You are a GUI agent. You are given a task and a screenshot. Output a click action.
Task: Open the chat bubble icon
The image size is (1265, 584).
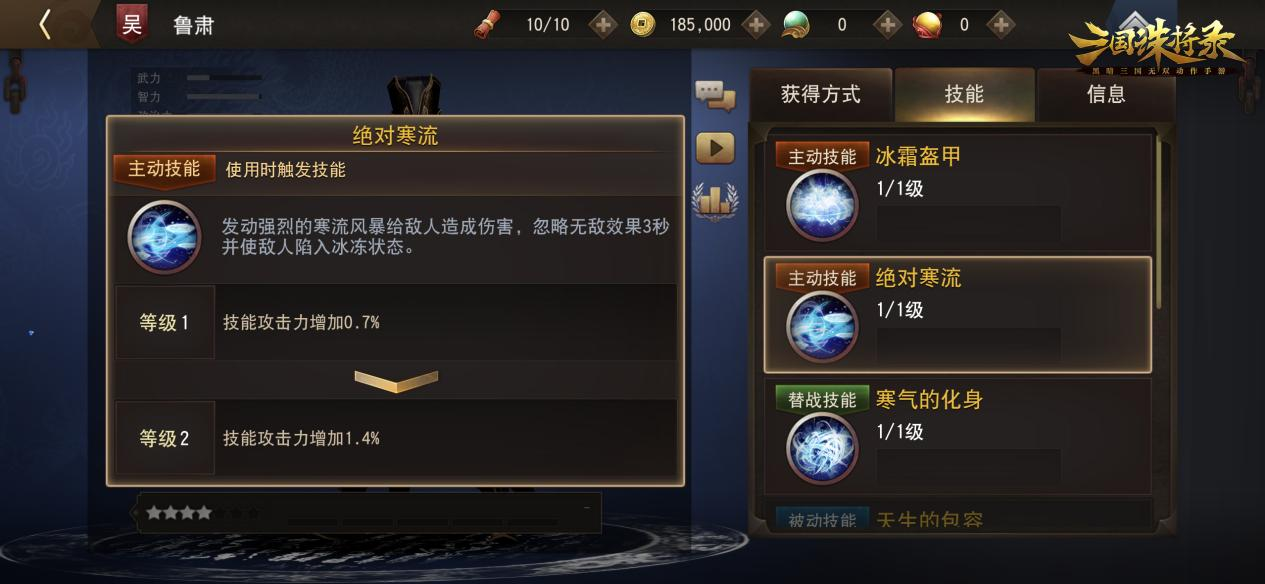pyautogui.click(x=715, y=95)
